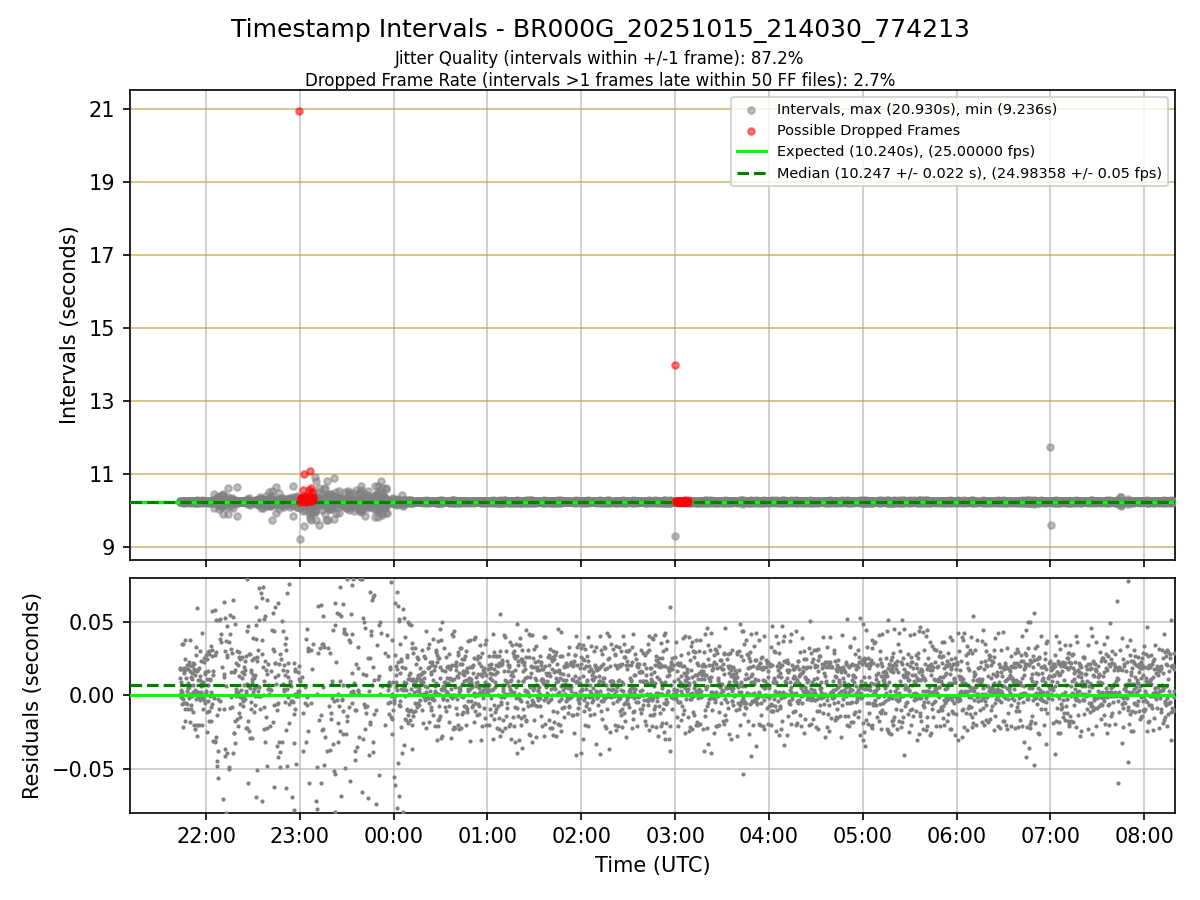The image size is (1200, 900).
Task: Click the red outlier point at 14 seconds
Action: point(675,365)
